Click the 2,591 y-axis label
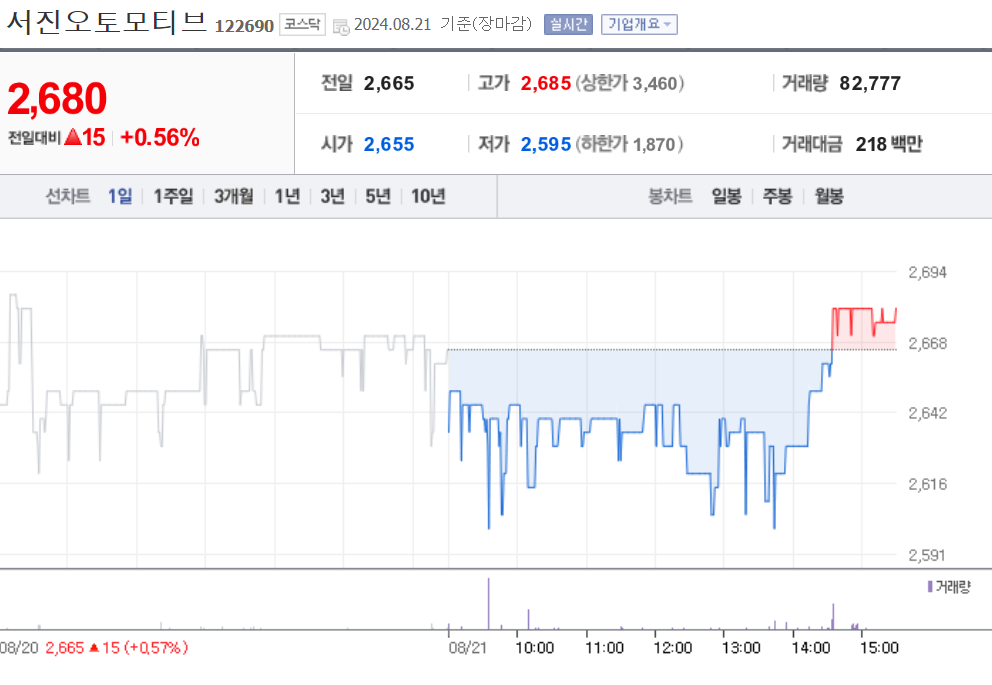 click(x=927, y=555)
